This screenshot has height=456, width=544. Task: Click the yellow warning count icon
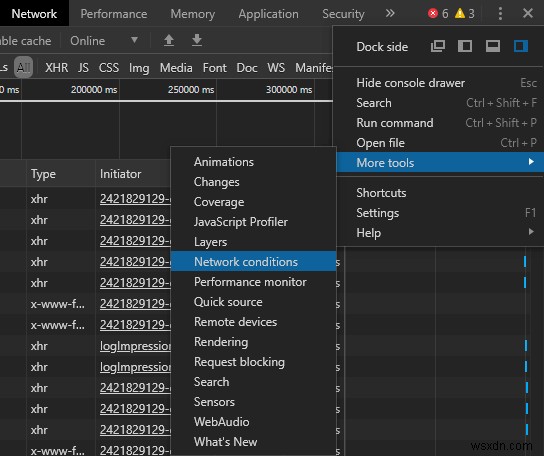460,14
